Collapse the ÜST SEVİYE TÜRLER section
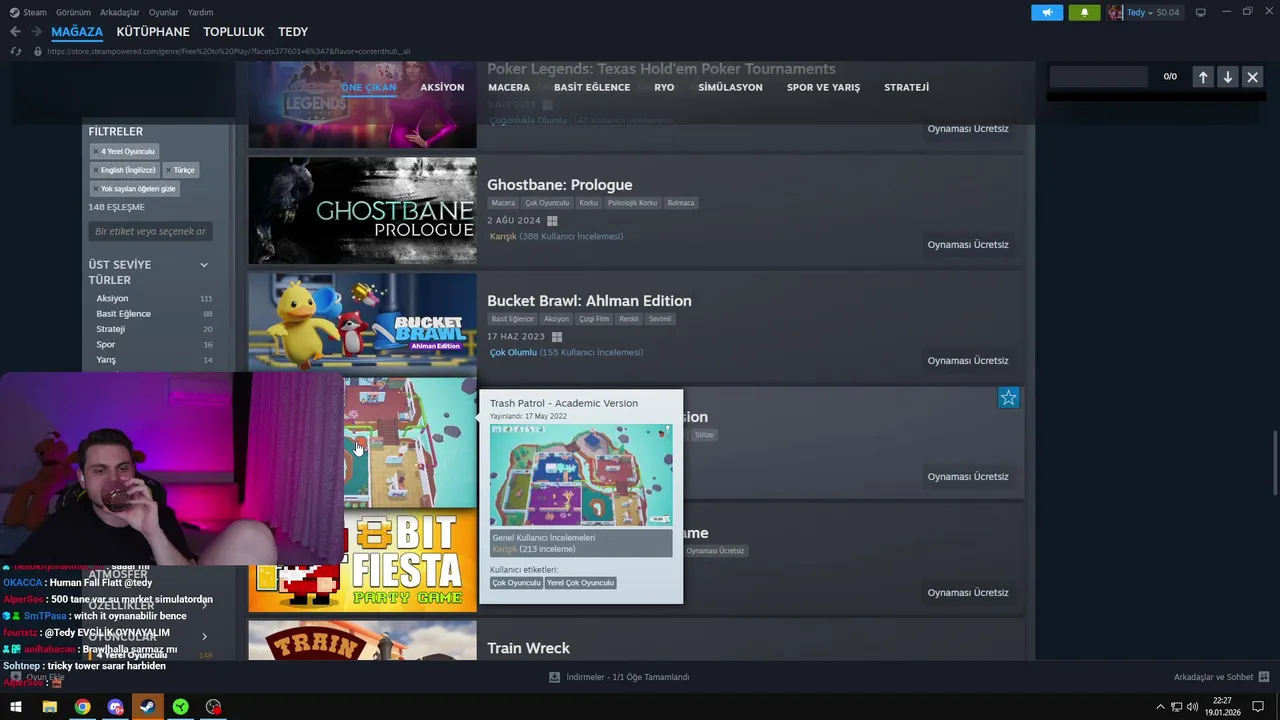 [x=204, y=265]
